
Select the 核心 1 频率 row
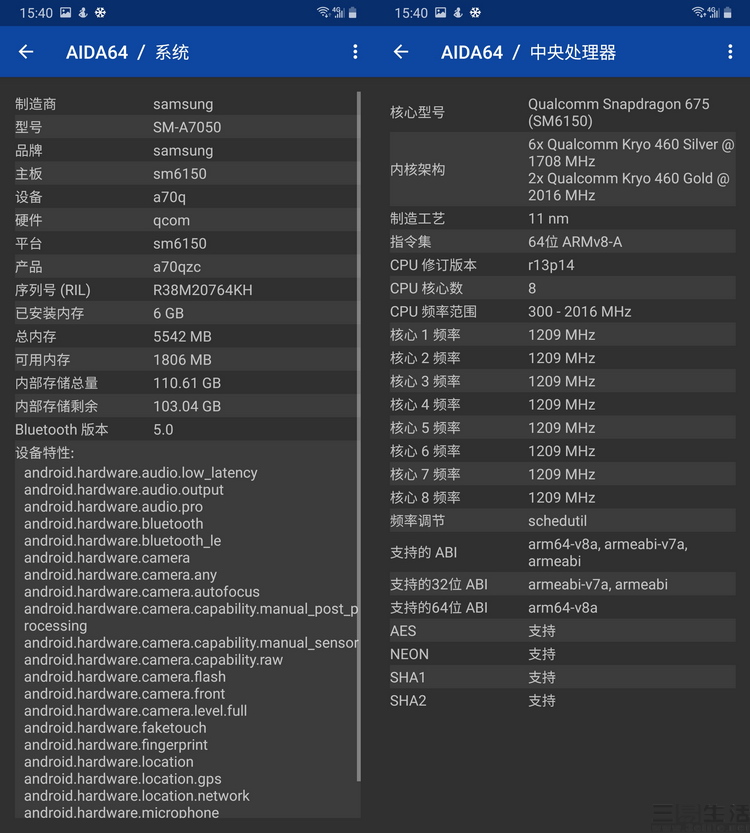pyautogui.click(x=562, y=335)
